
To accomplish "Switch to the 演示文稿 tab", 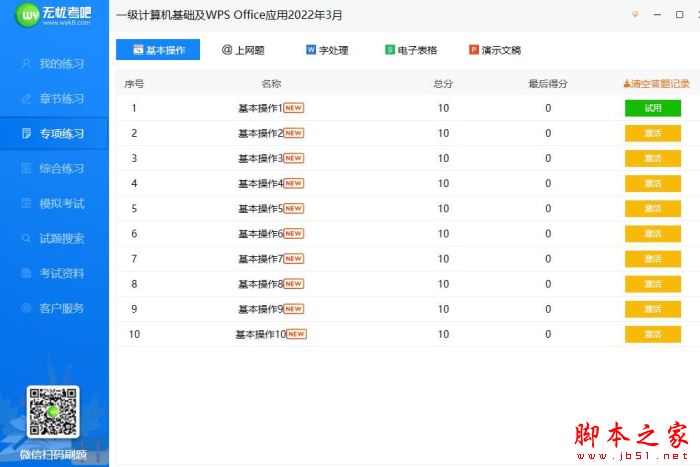I will (495, 50).
